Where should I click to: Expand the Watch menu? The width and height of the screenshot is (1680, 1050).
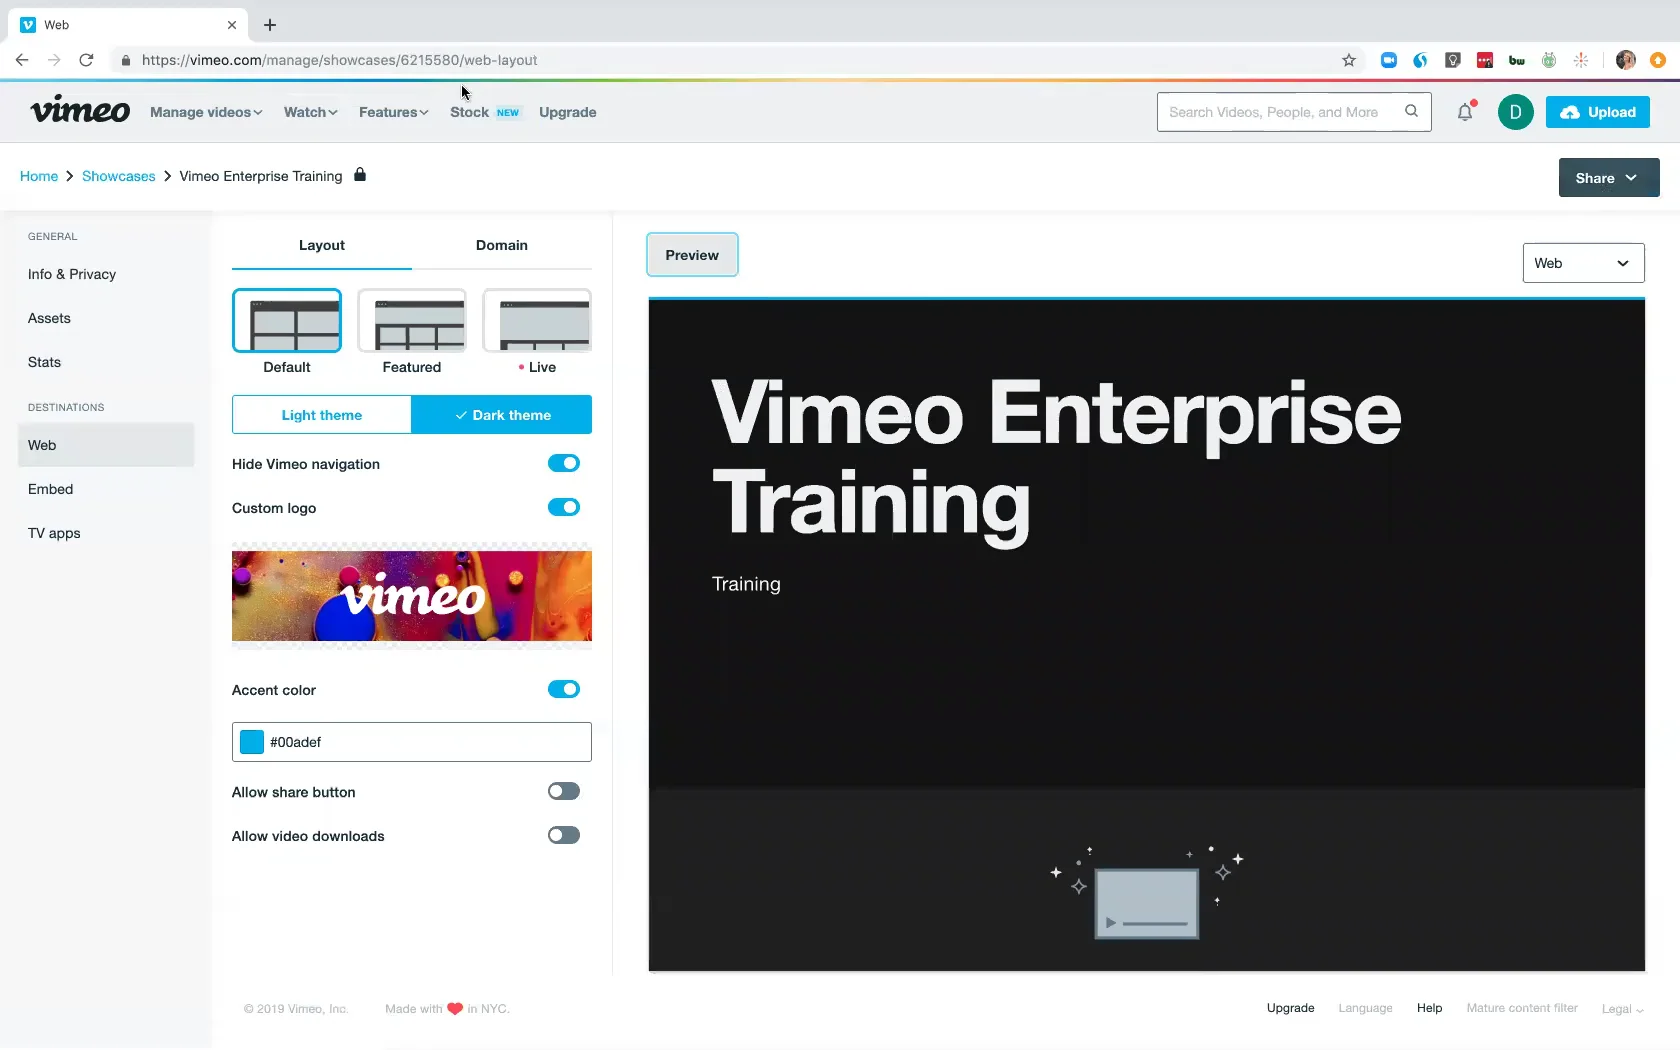310,112
